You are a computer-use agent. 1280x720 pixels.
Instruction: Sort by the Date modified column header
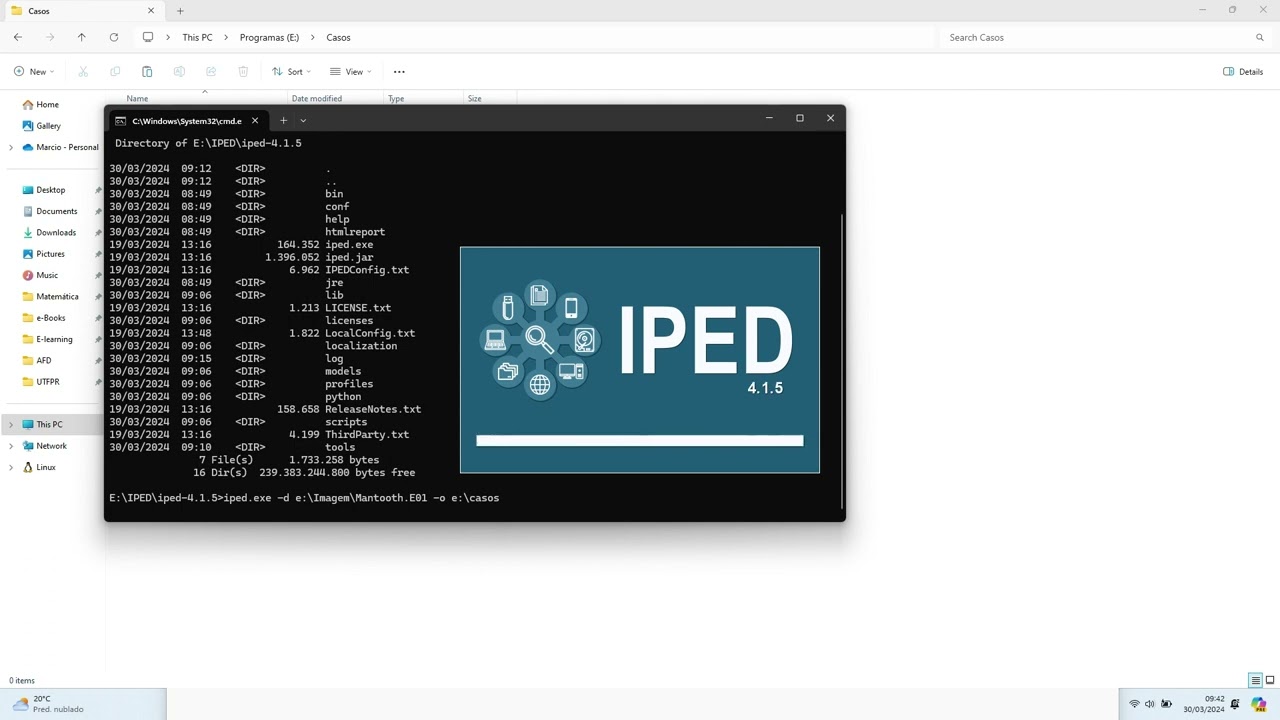click(316, 99)
